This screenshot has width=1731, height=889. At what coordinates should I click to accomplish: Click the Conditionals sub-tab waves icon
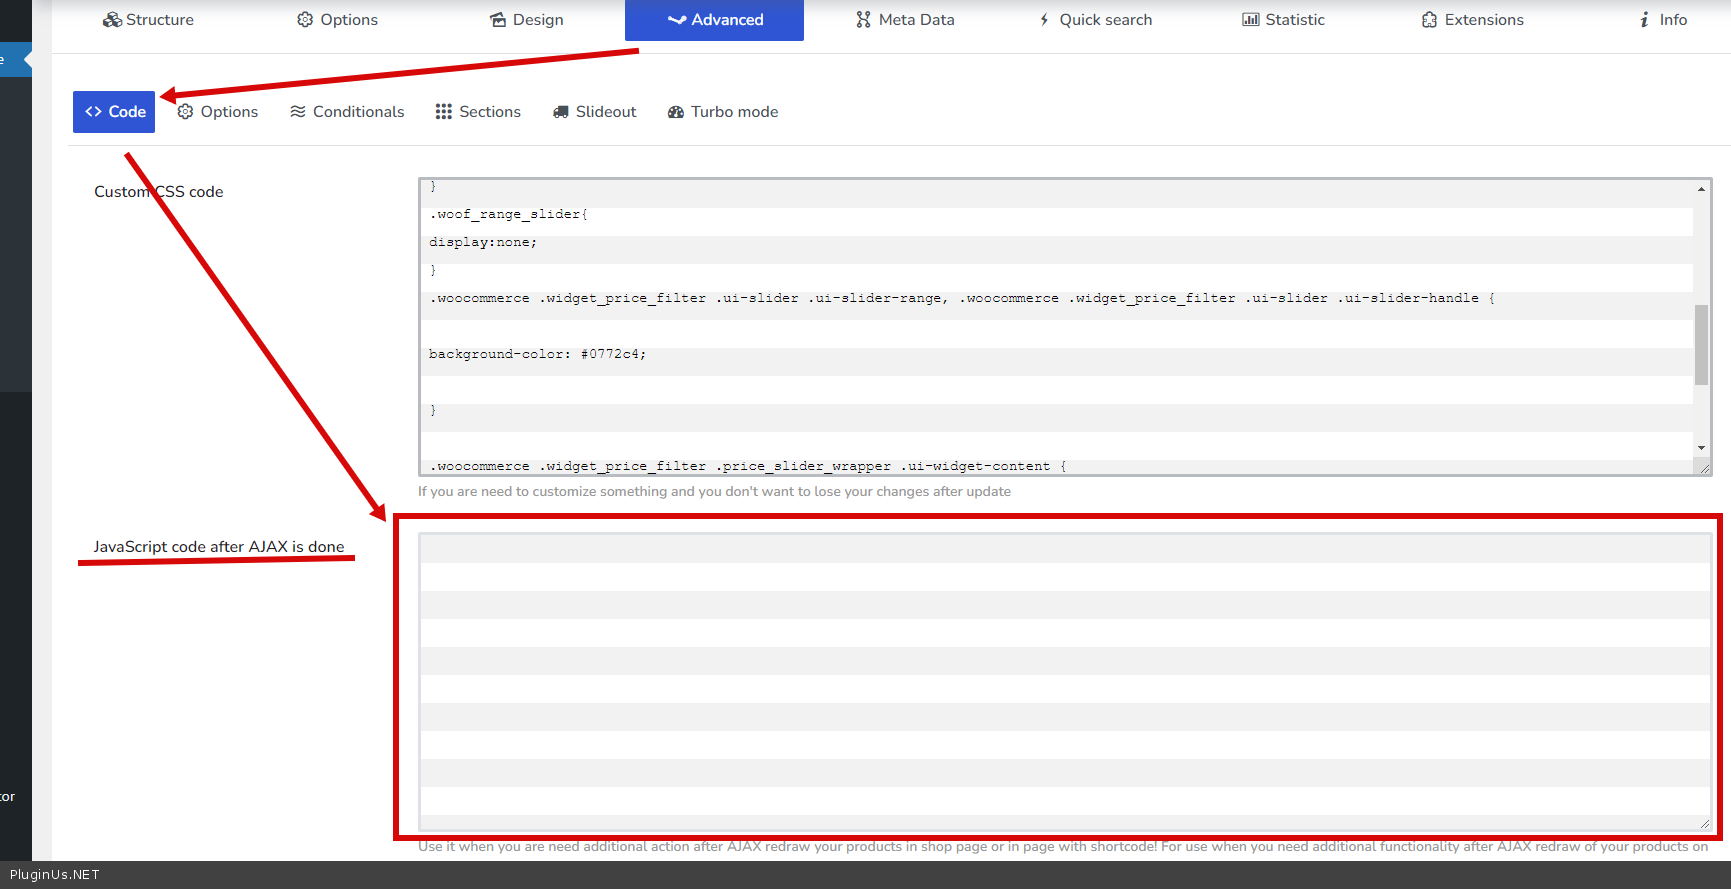point(298,112)
